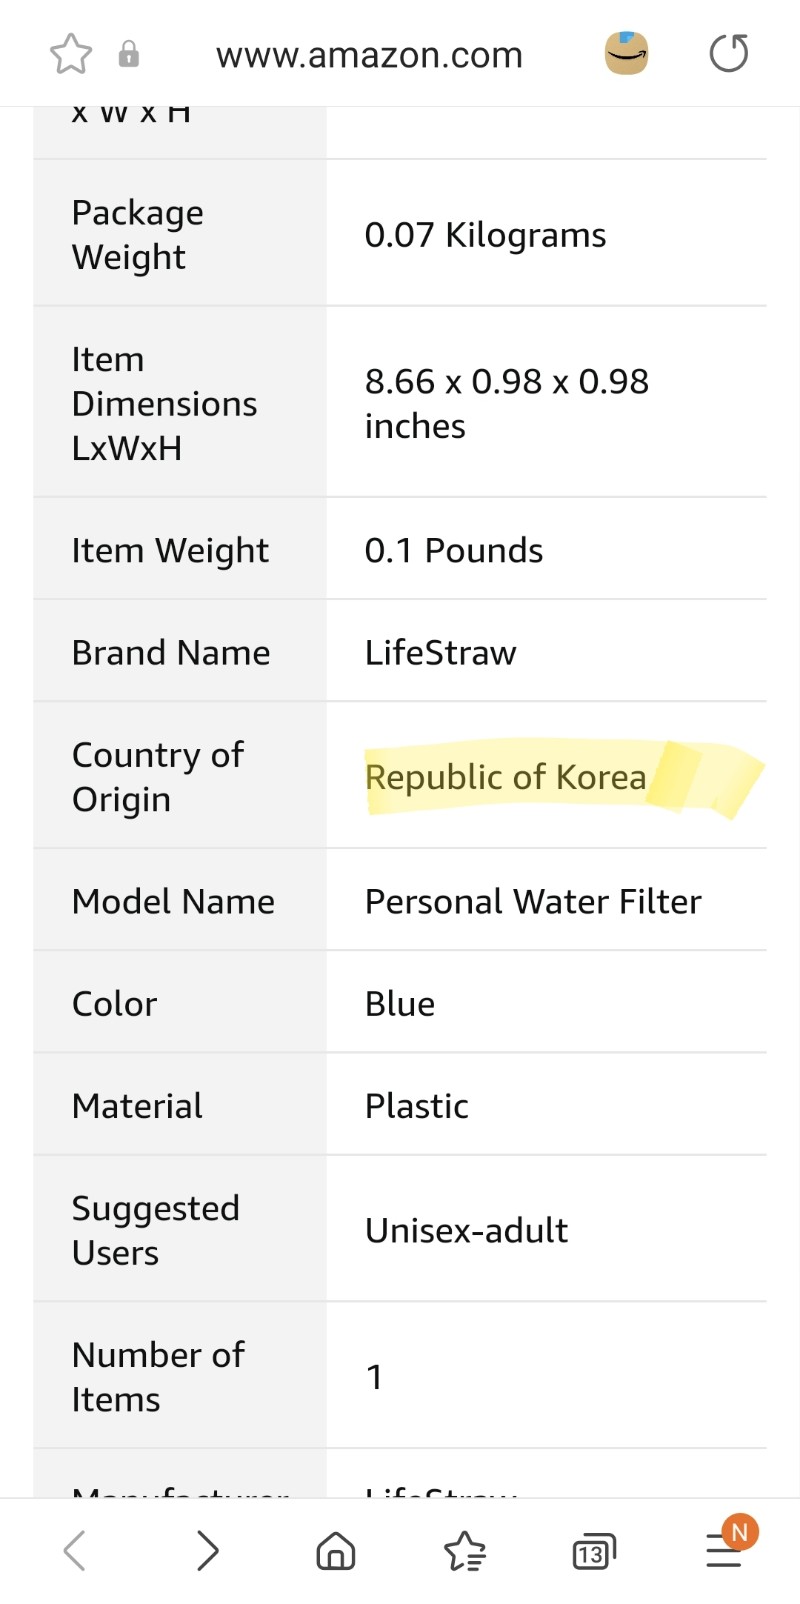Tap the Unisex-adult suggested users value

466,1231
